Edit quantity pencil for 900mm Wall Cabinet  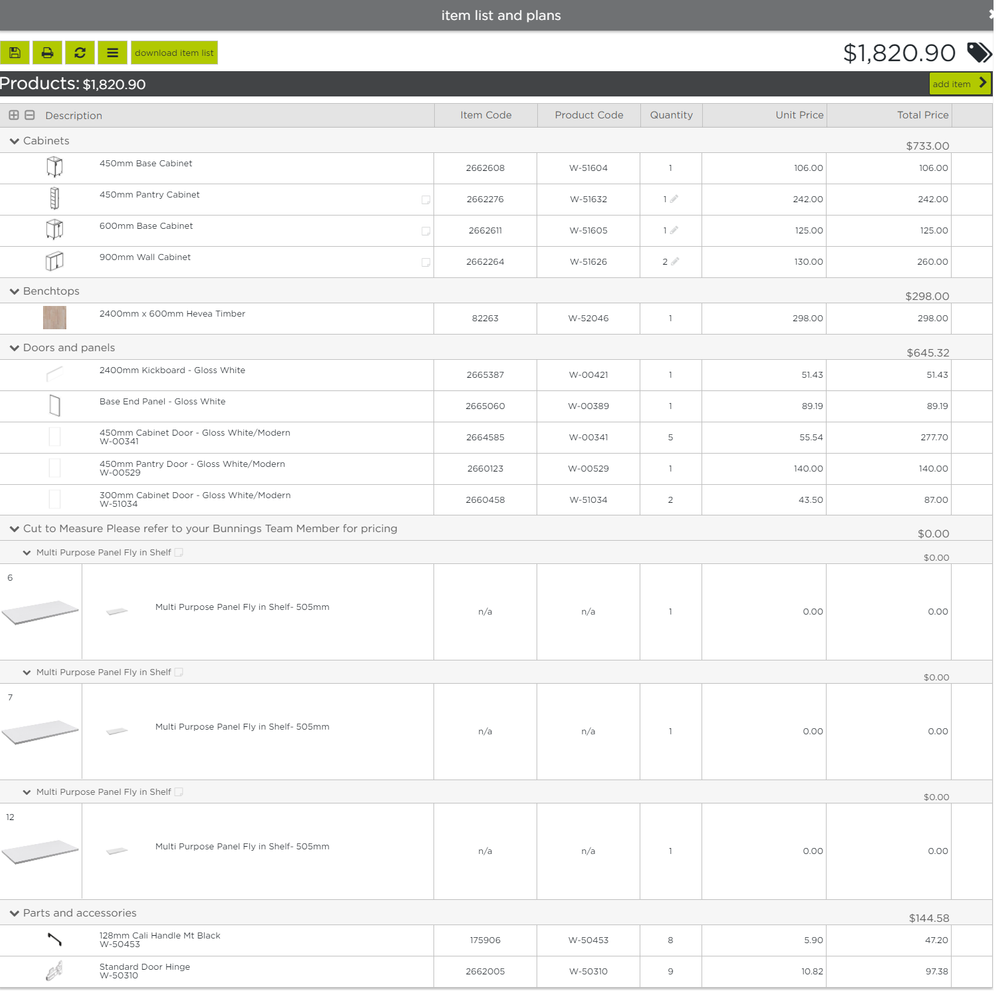click(675, 262)
